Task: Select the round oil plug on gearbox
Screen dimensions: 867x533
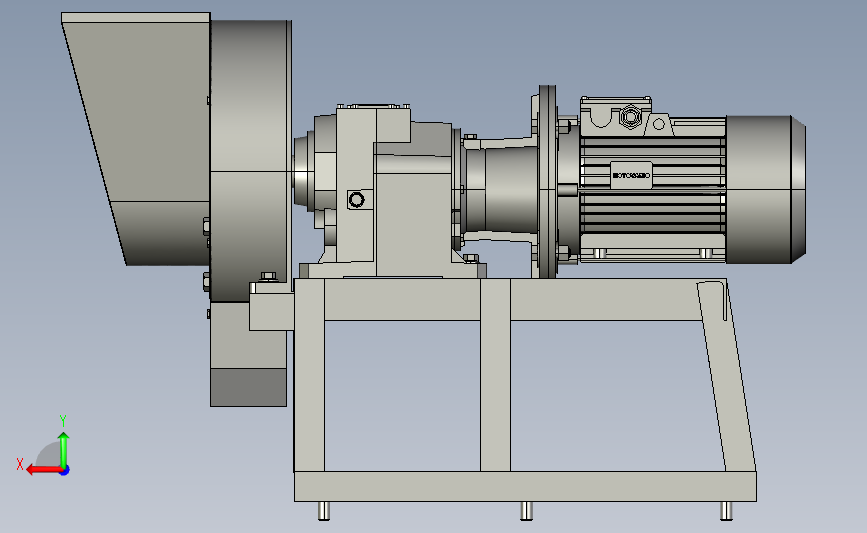Action: click(357, 200)
